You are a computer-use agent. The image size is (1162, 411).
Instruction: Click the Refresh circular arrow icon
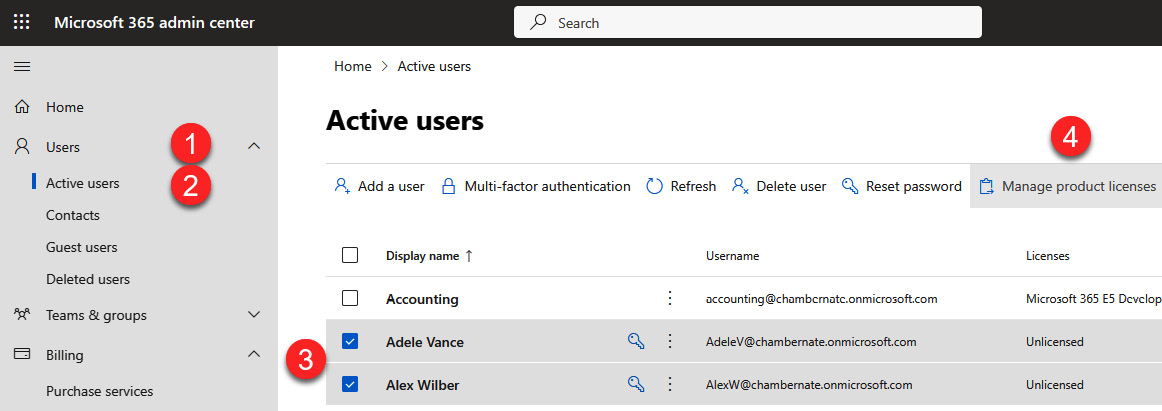[654, 186]
